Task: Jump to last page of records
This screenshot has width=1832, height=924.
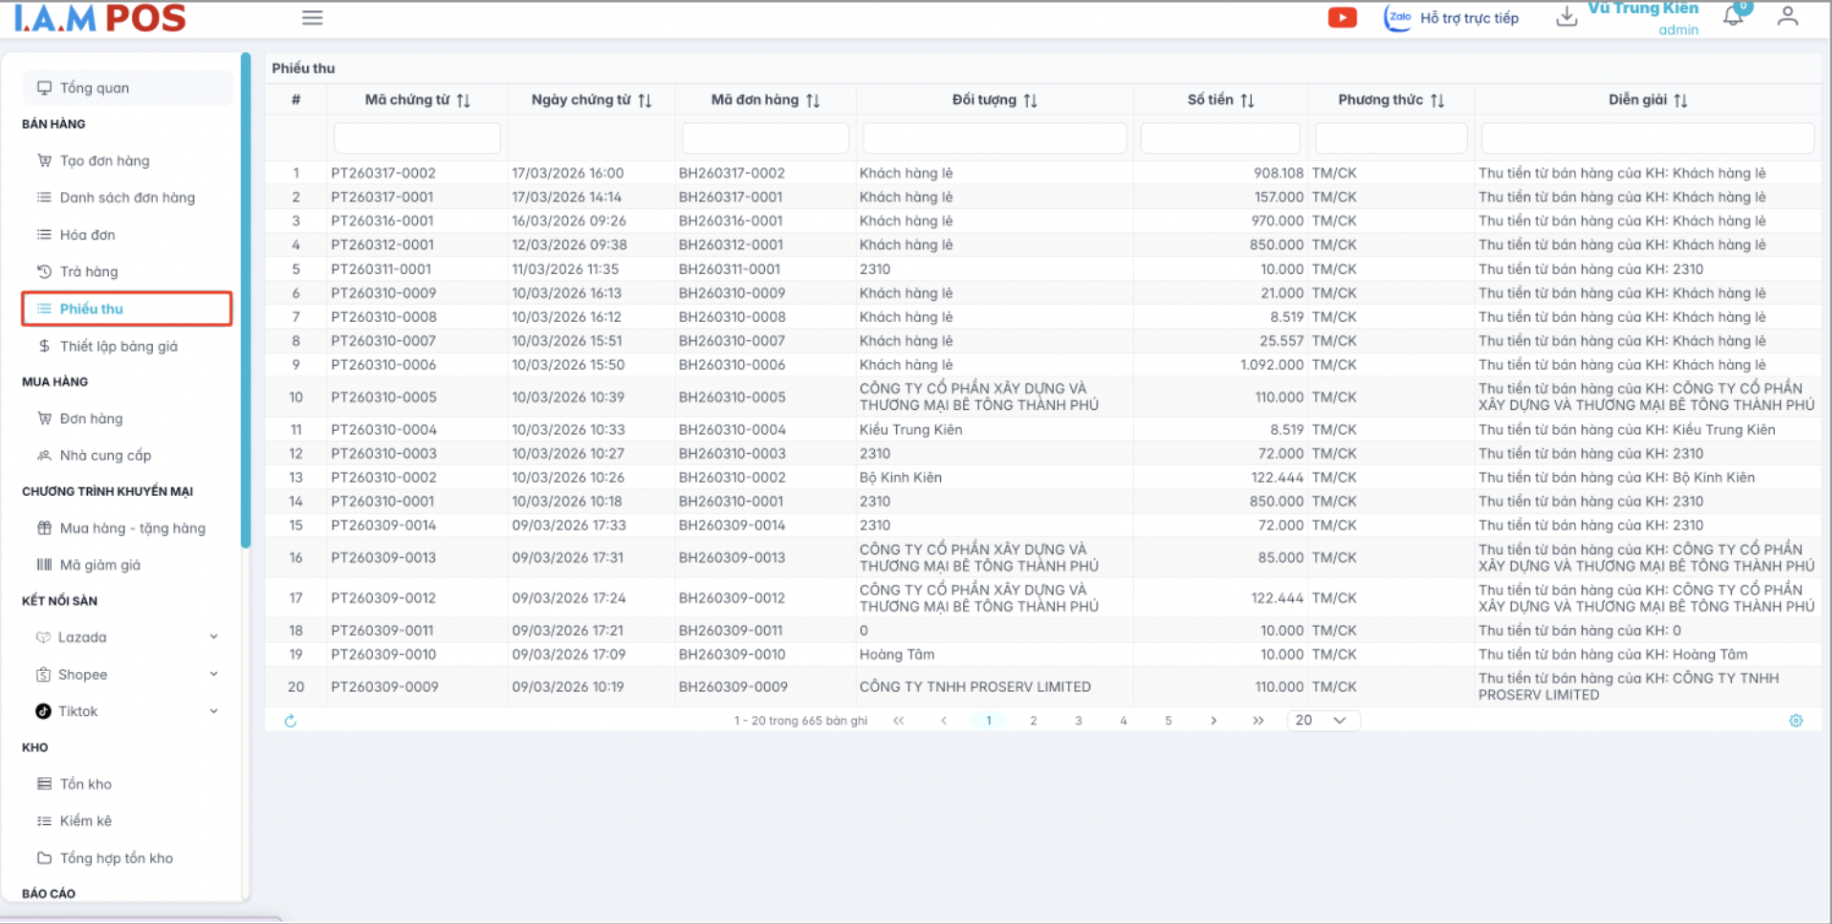Action: coord(1258,721)
